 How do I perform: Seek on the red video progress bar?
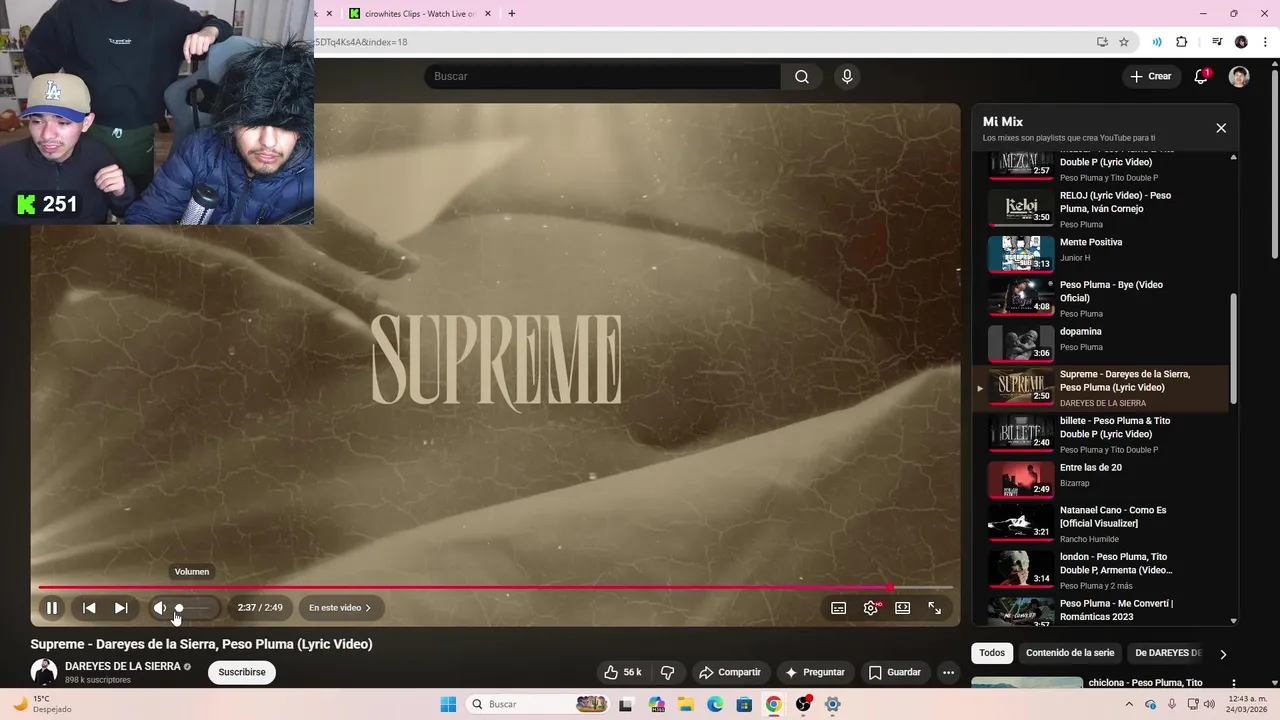pyautogui.click(x=495, y=587)
